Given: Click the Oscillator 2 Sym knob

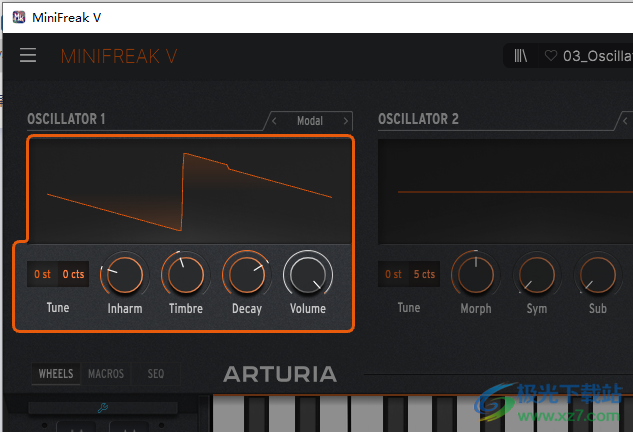Looking at the screenshot, I should (x=537, y=275).
